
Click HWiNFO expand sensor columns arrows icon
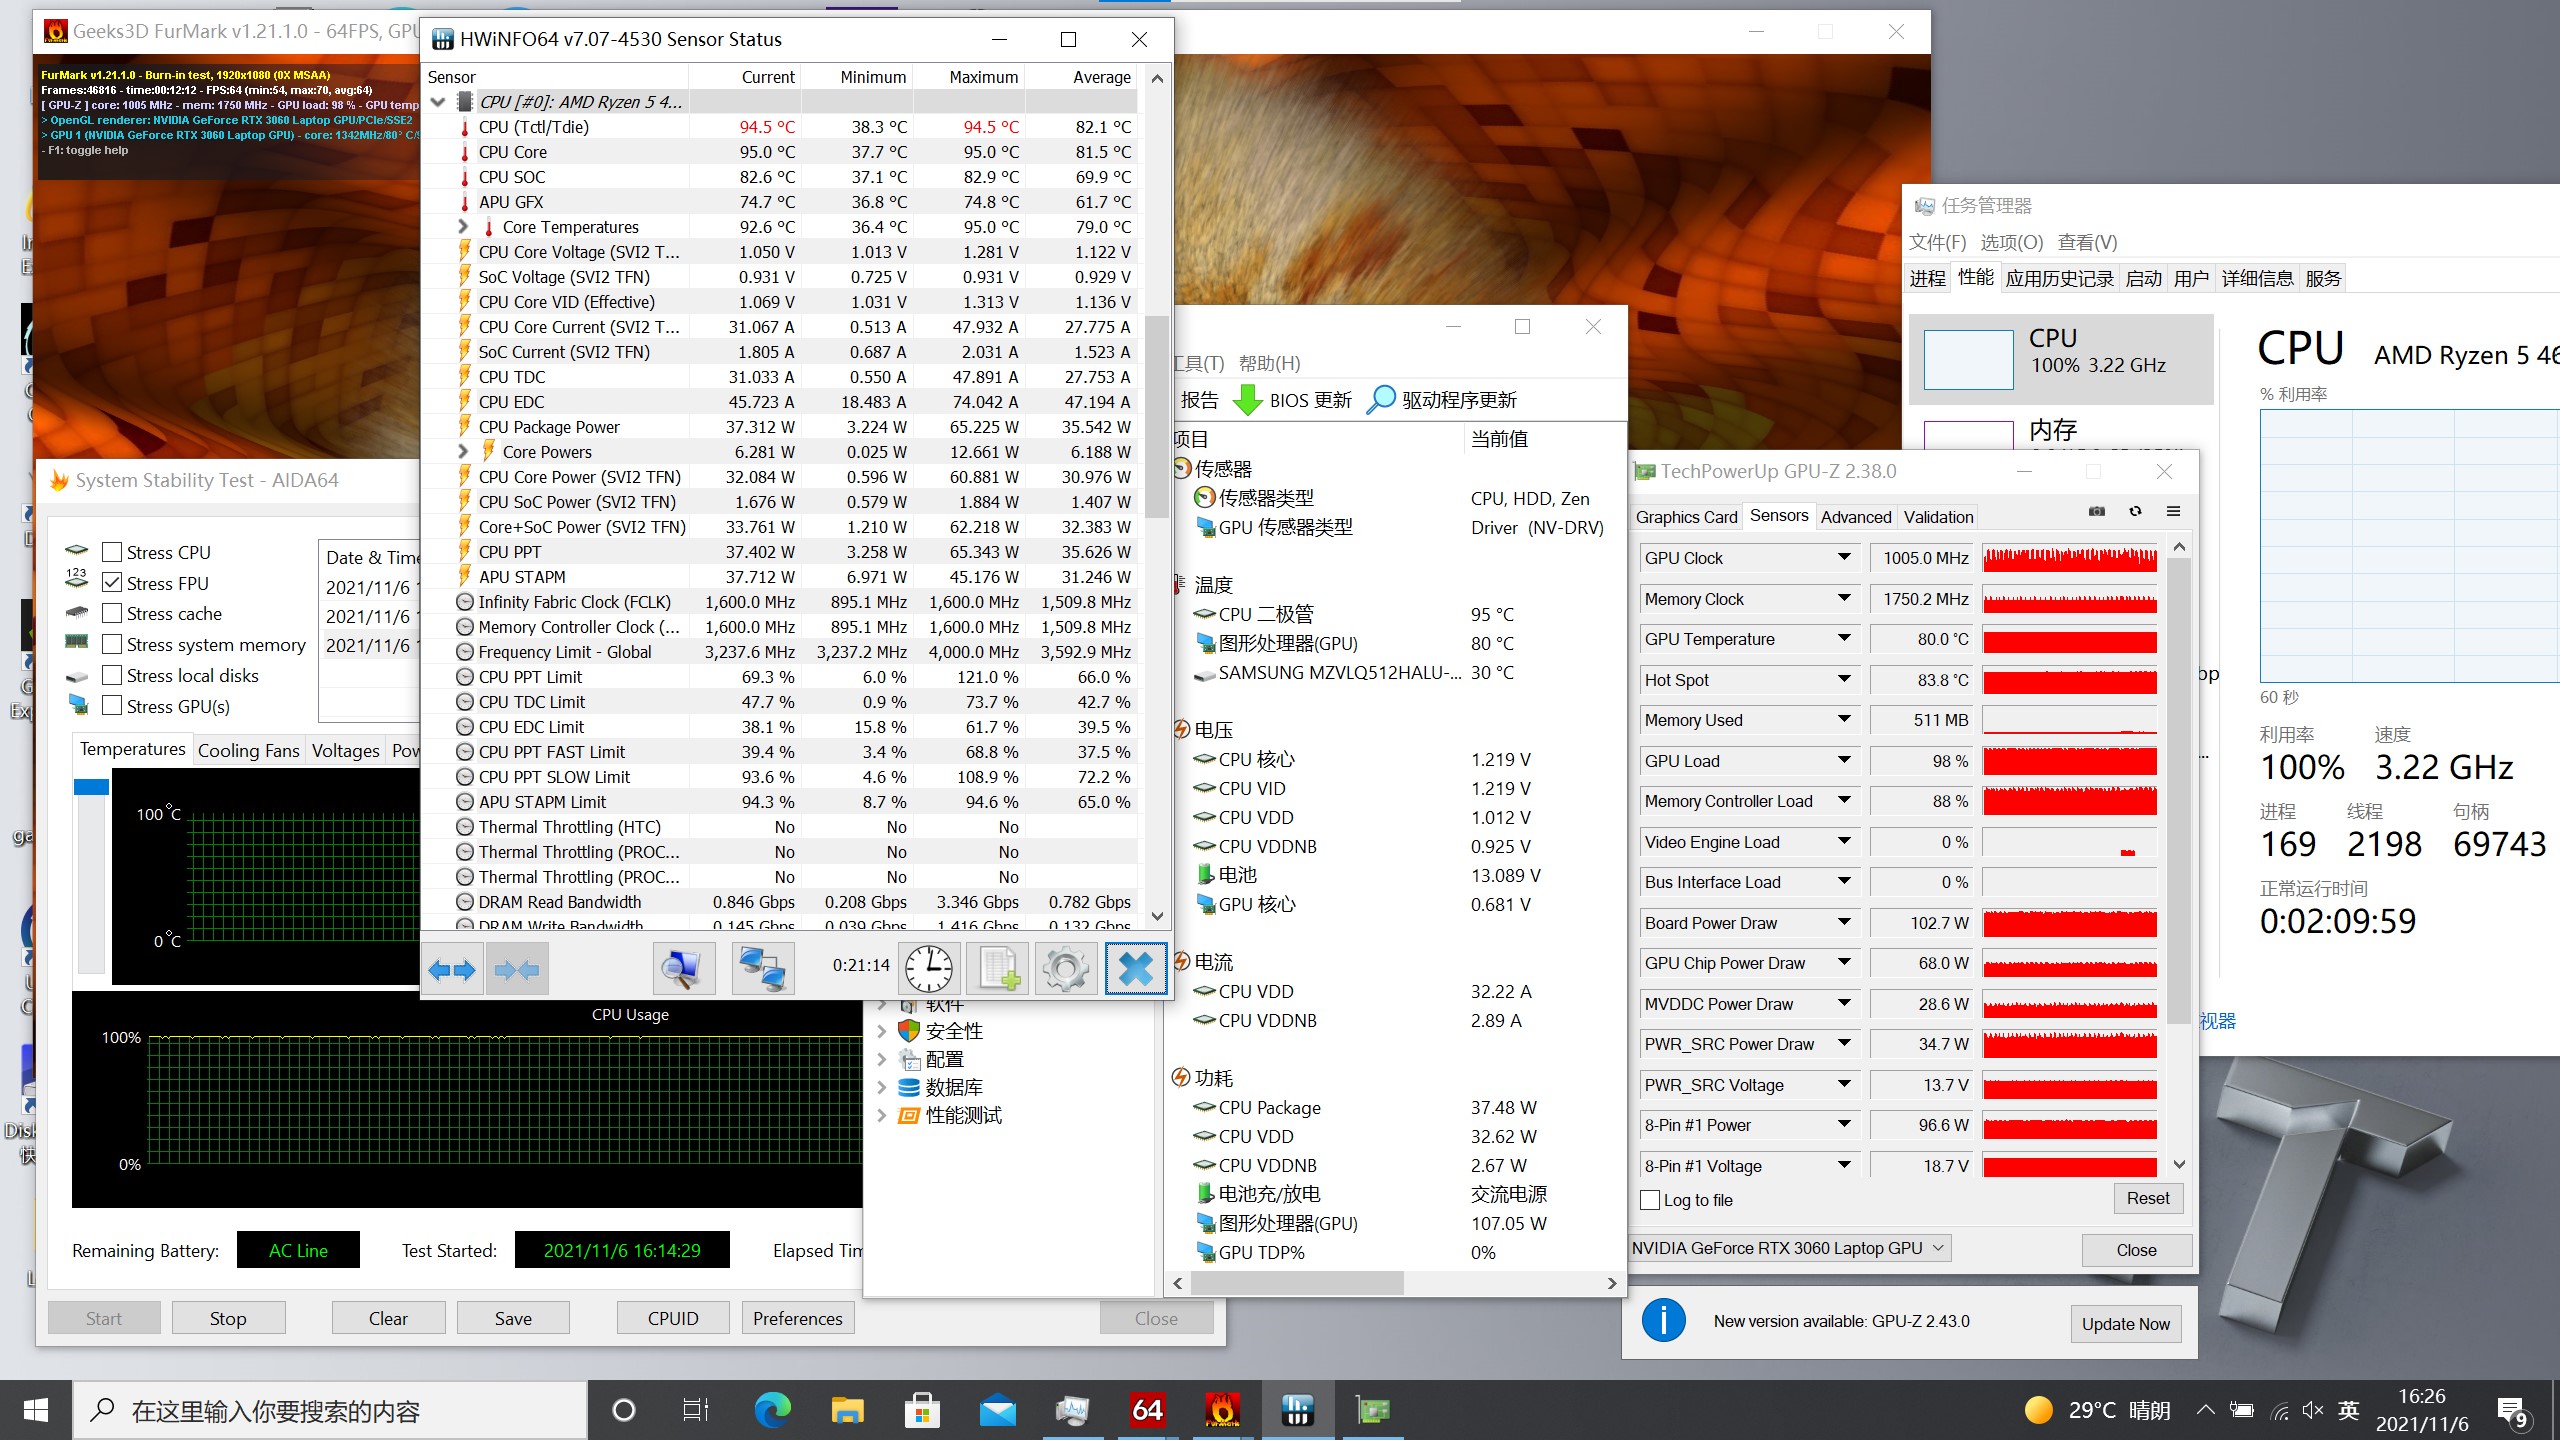click(452, 969)
